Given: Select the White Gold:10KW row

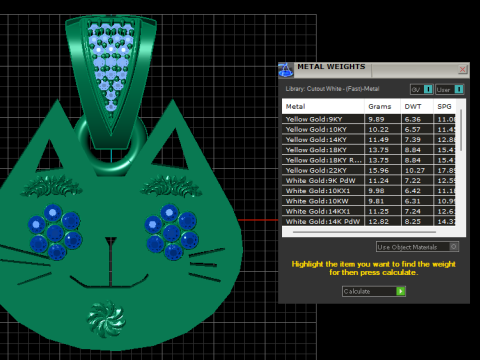Looking at the screenshot, I should 369,201.
